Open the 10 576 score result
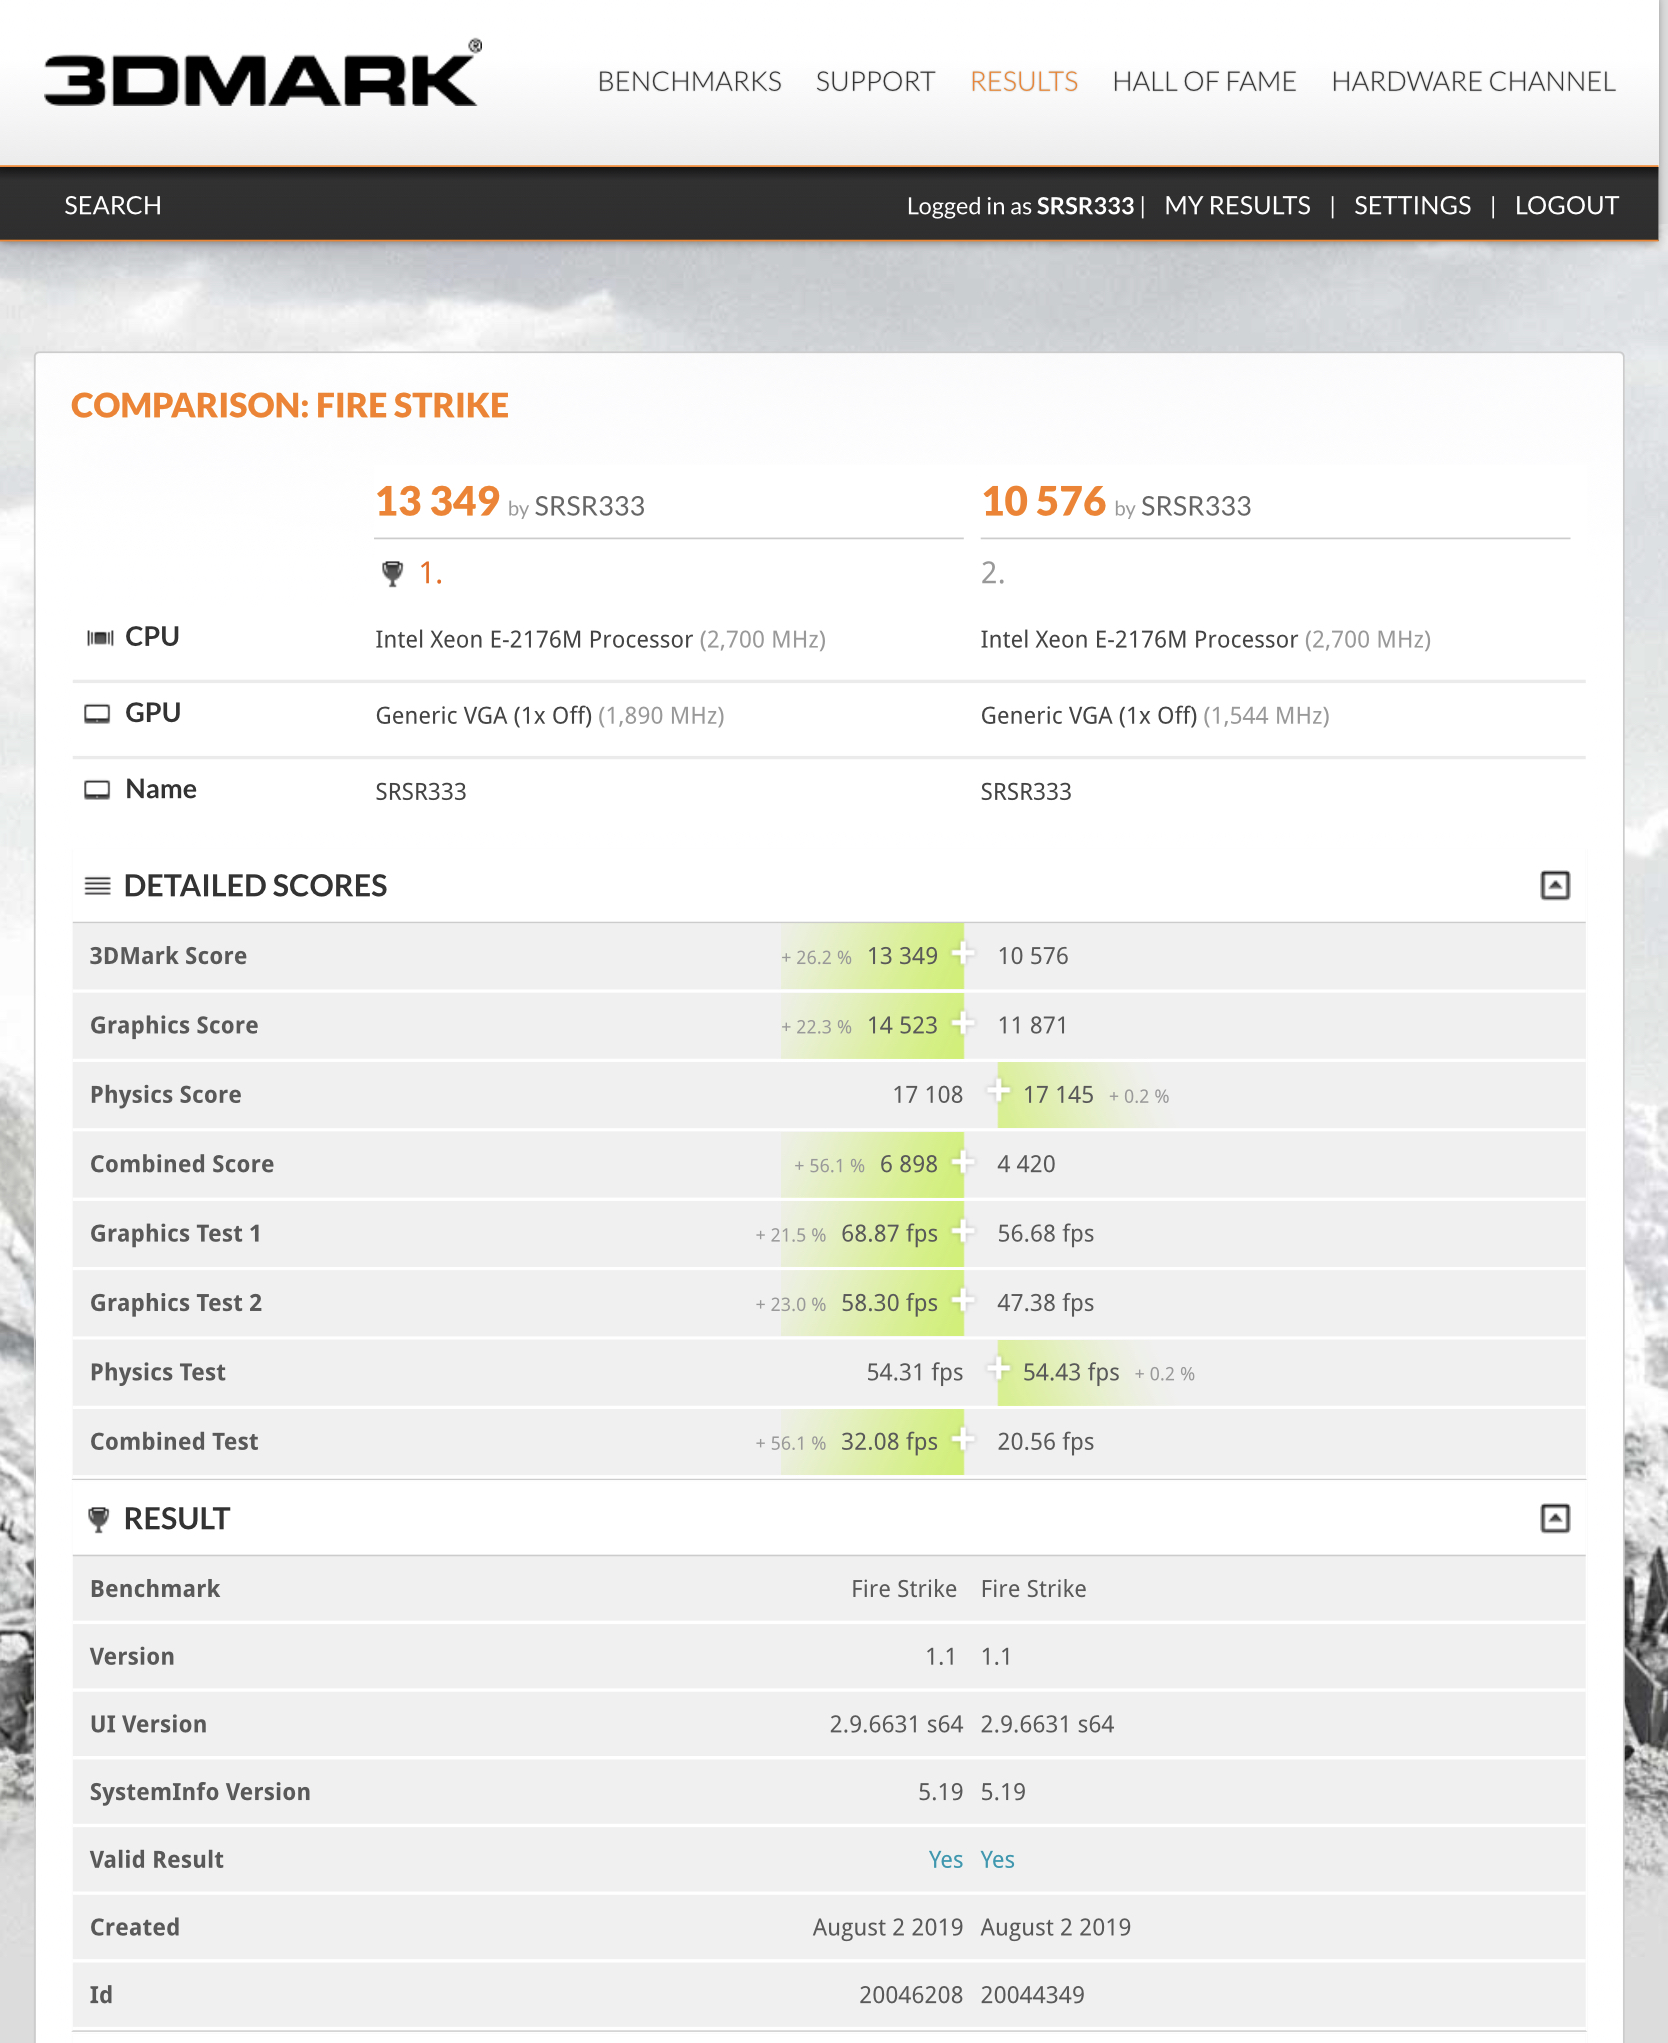1668x2043 pixels. click(1043, 501)
